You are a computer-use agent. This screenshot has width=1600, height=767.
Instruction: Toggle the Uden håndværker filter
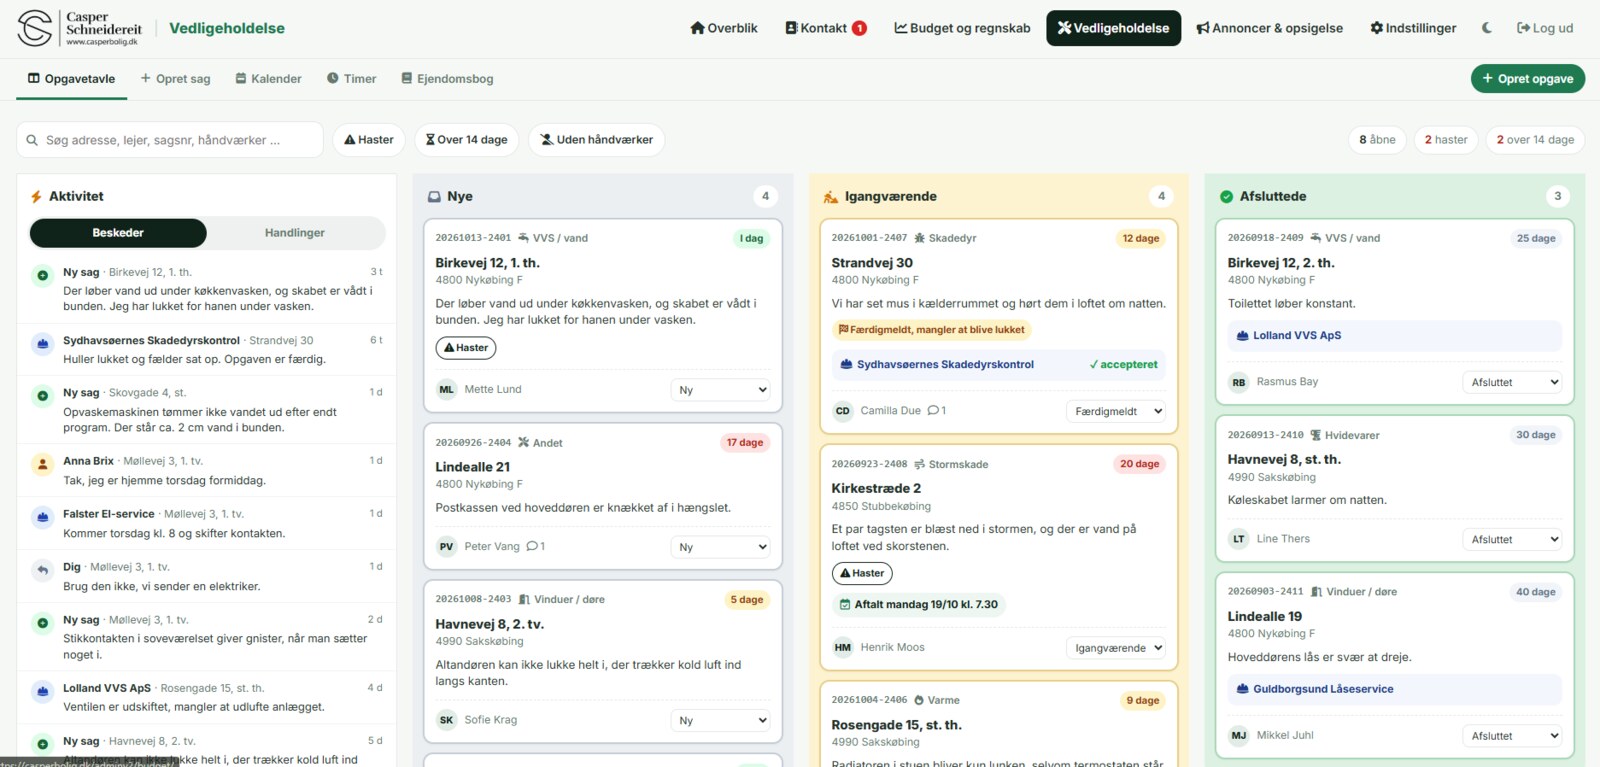tap(597, 140)
